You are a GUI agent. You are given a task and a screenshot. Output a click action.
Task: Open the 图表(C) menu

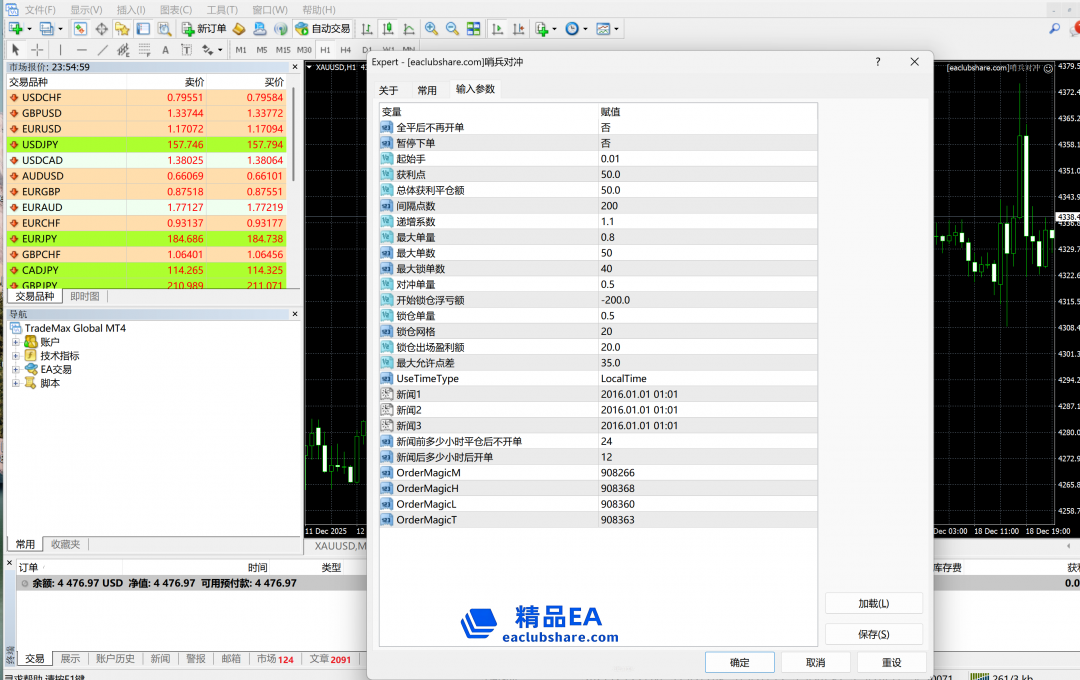[x=176, y=9]
